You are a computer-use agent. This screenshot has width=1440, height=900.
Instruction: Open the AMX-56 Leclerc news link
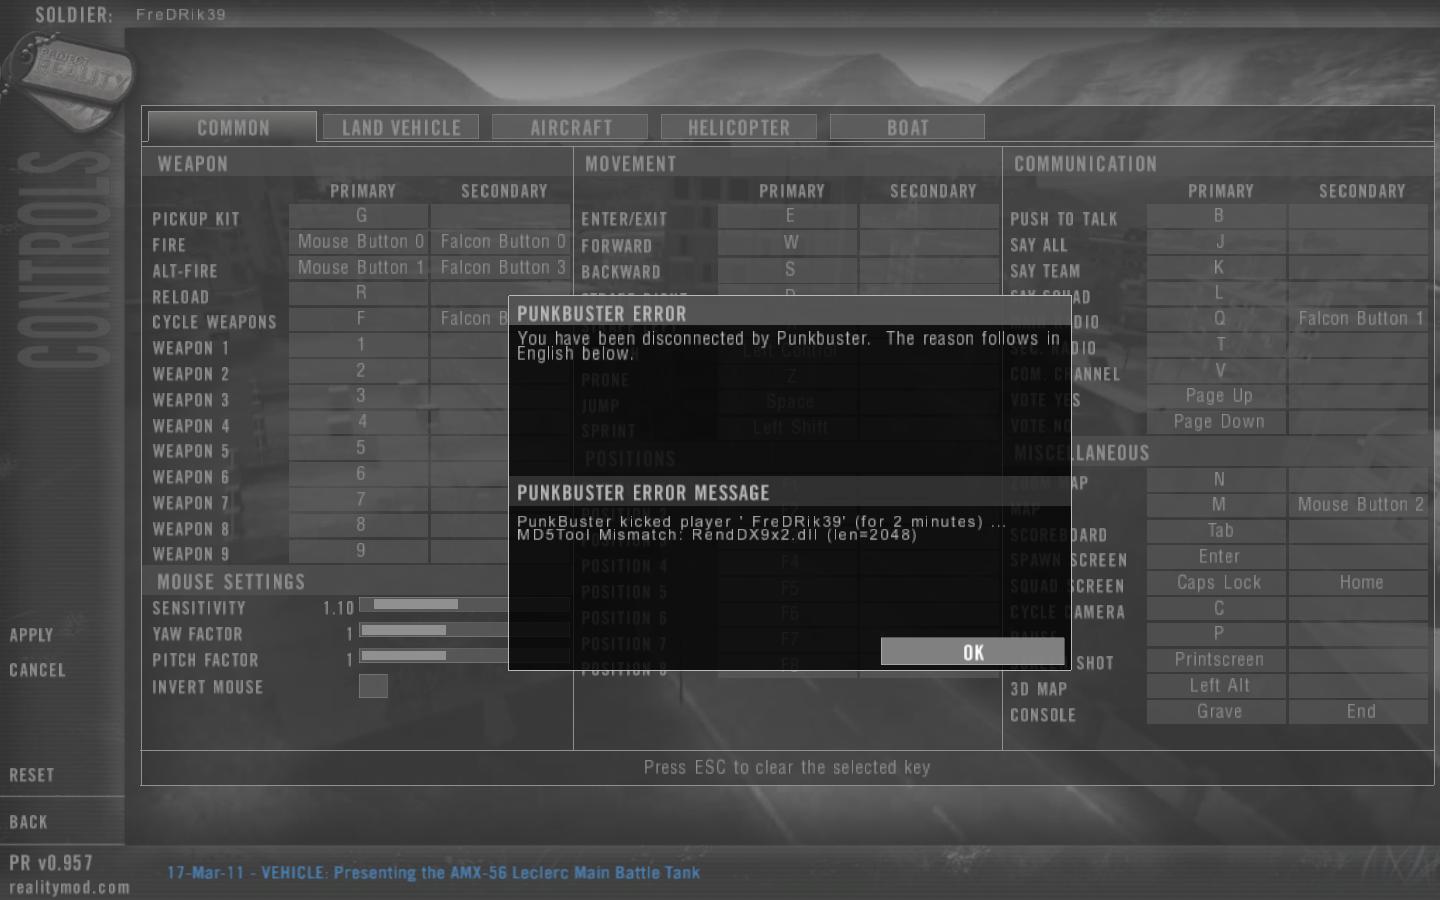(x=433, y=873)
